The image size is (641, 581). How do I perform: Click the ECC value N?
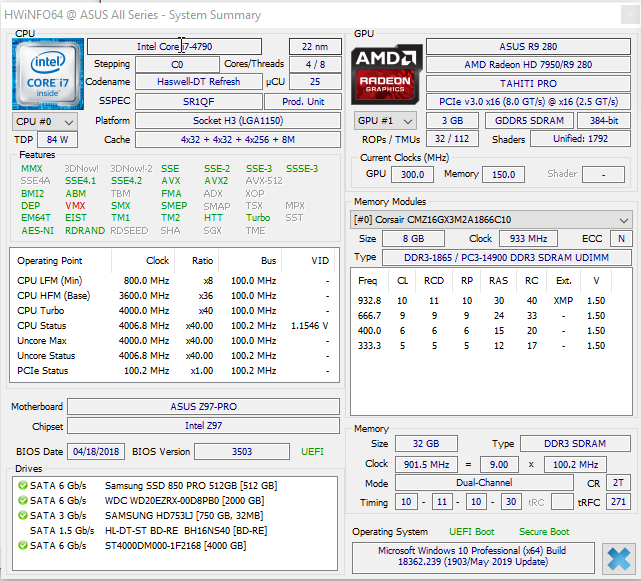[x=621, y=238]
